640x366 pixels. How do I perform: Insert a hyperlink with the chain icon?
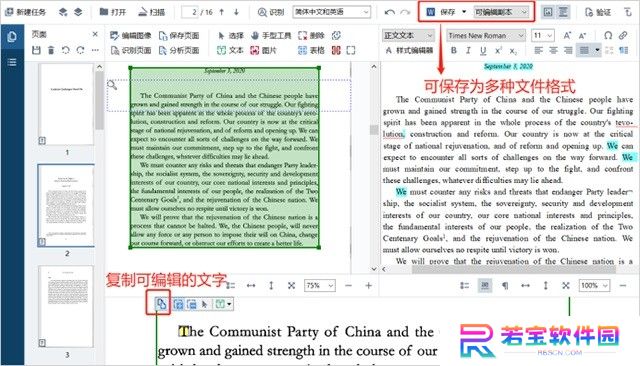click(623, 36)
